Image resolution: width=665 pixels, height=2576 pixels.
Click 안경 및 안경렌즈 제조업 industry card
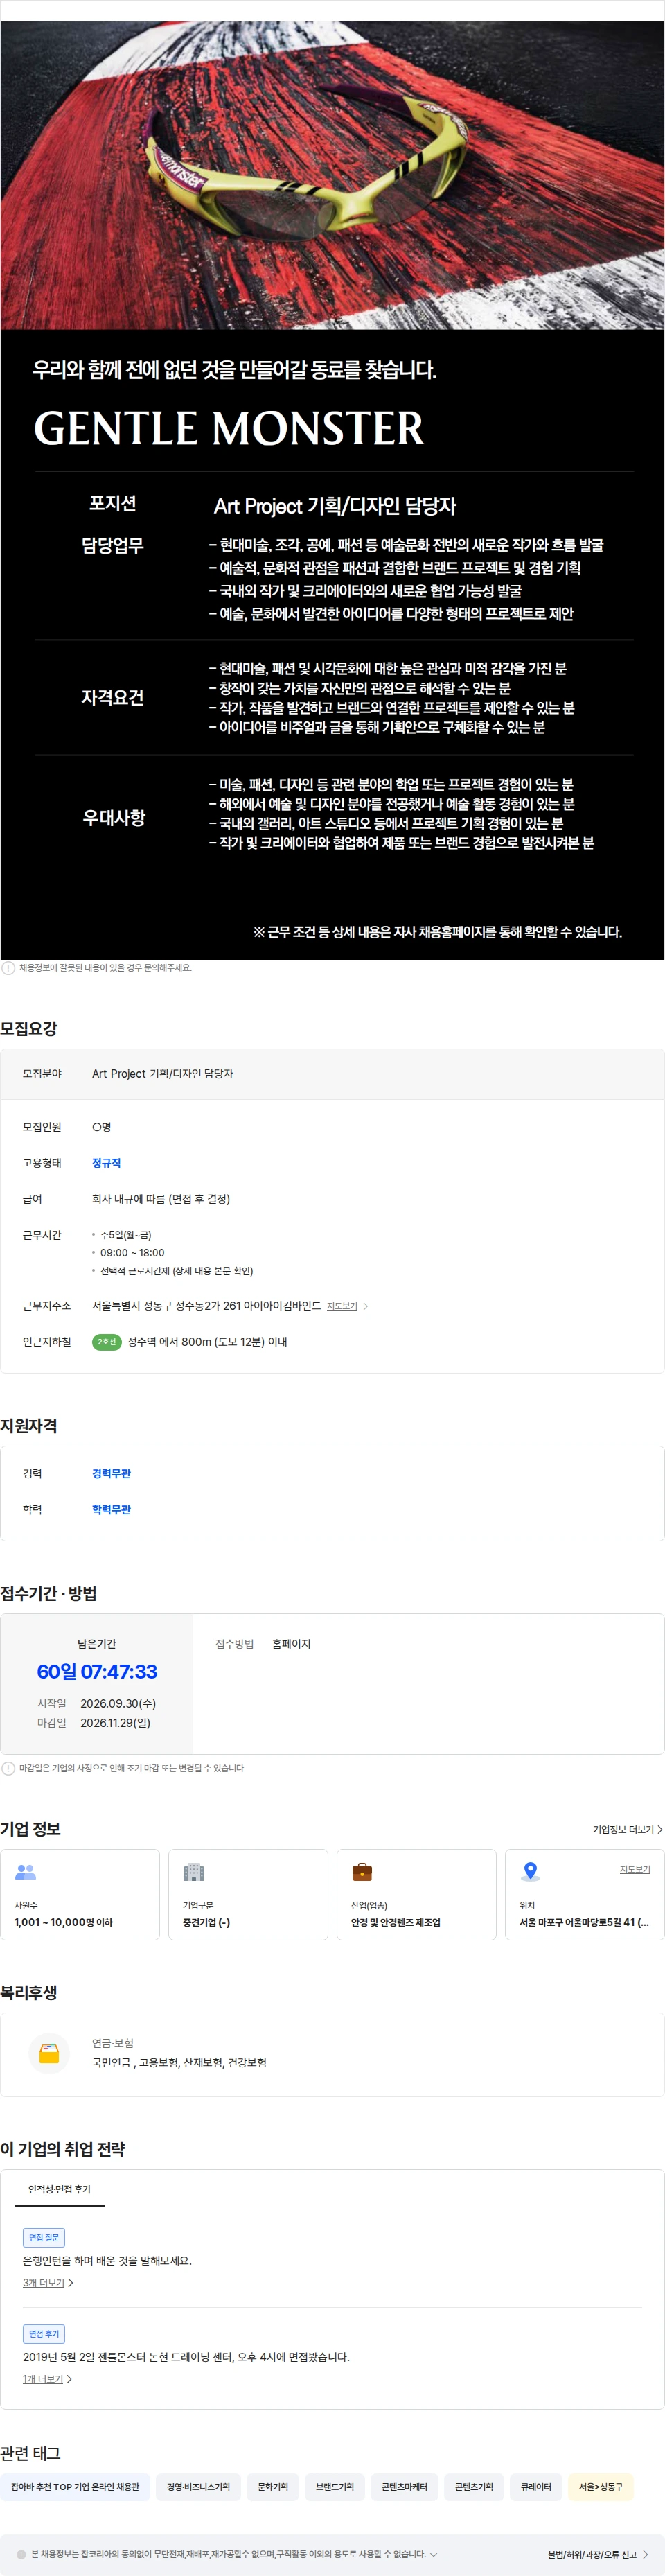coord(416,1895)
